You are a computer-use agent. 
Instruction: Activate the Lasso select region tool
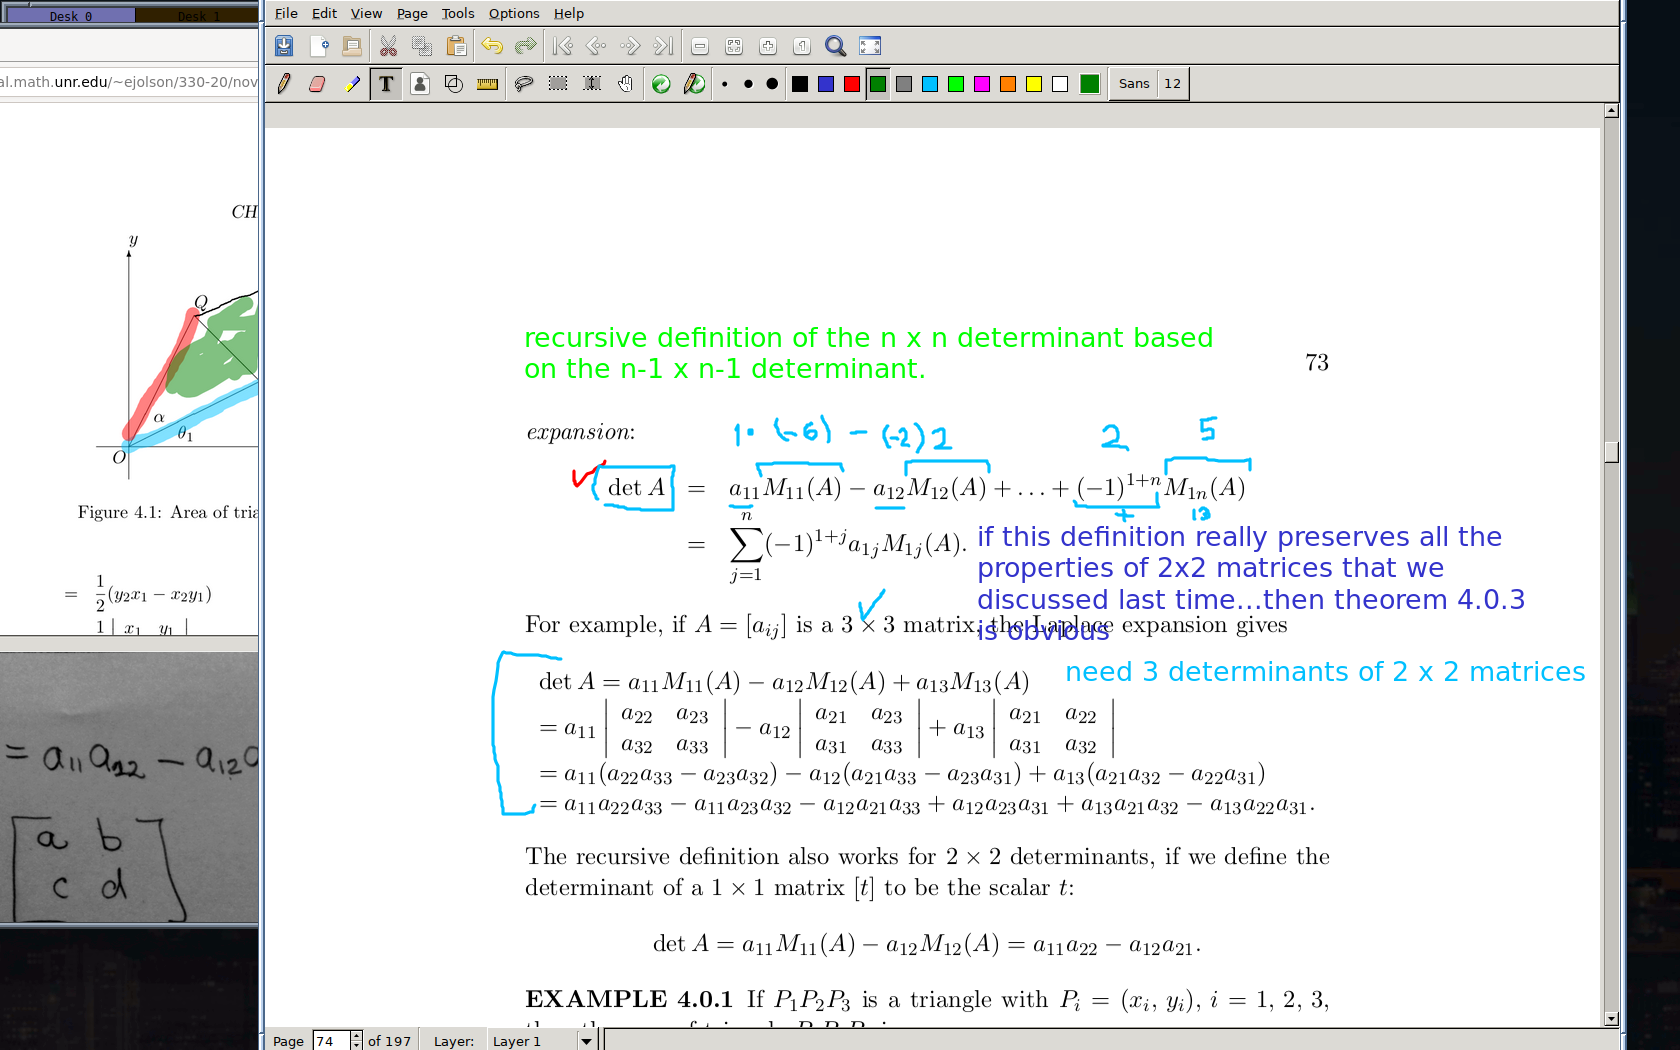[524, 84]
